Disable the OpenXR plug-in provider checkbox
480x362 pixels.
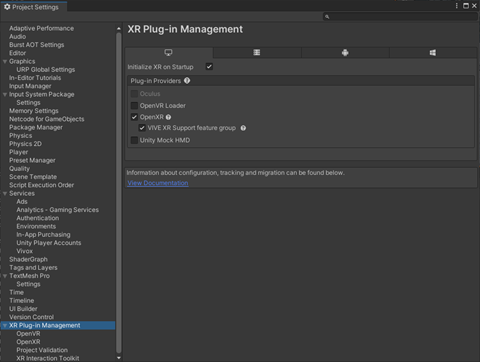[x=134, y=117]
